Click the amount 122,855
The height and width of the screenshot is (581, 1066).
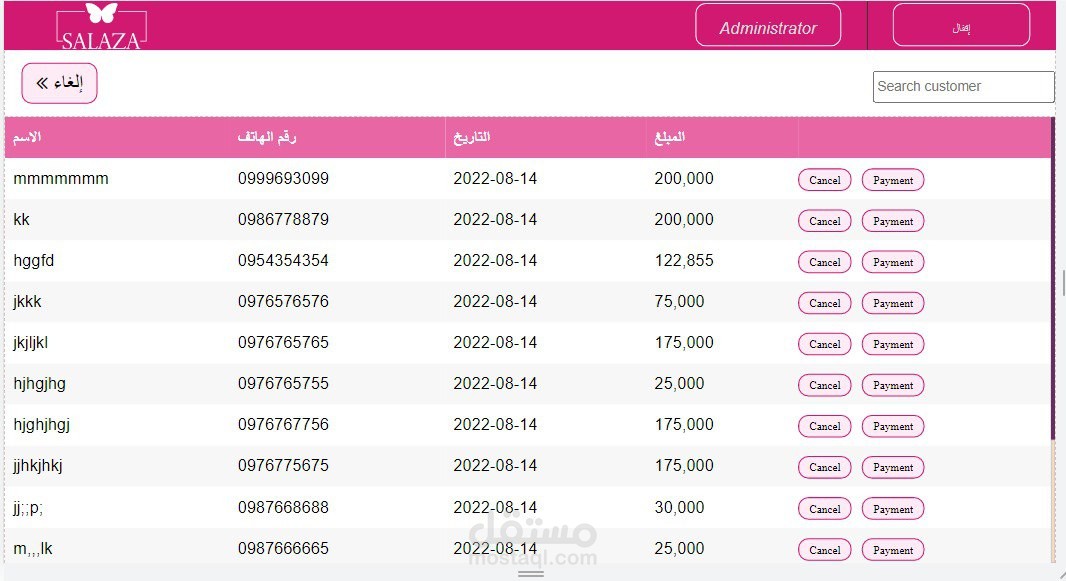coord(684,260)
